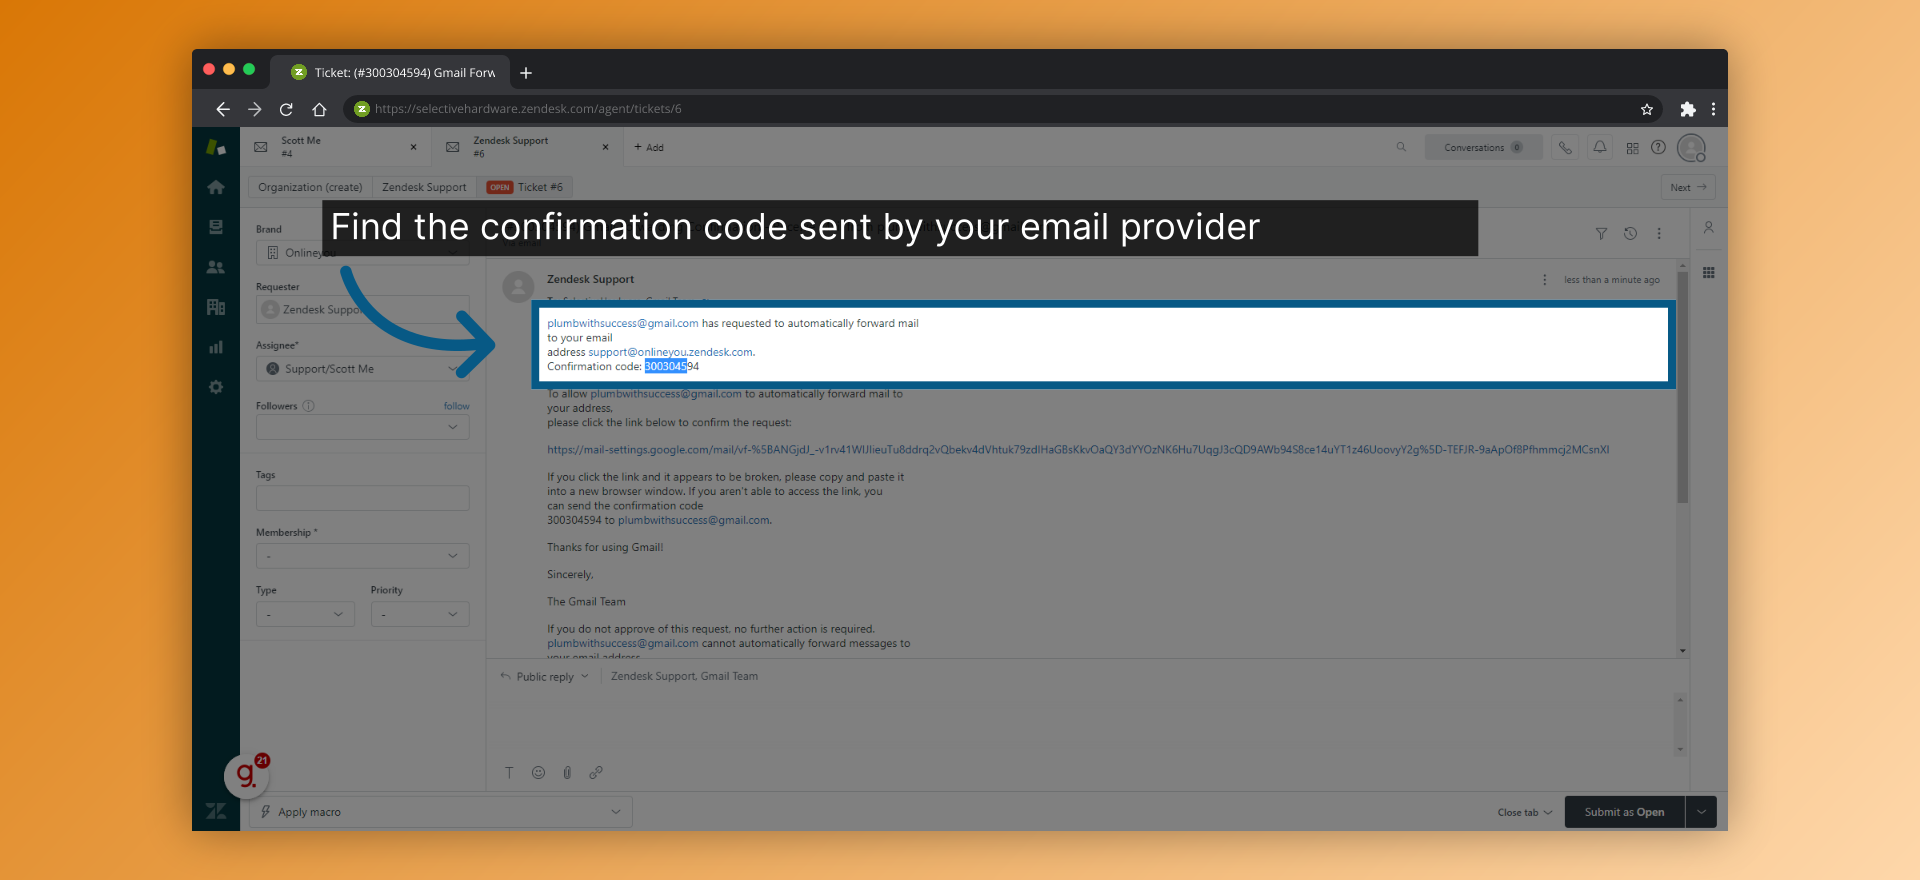The width and height of the screenshot is (1920, 880).
Task: Open Organization (create) breadcrumb tab
Action: (x=310, y=187)
